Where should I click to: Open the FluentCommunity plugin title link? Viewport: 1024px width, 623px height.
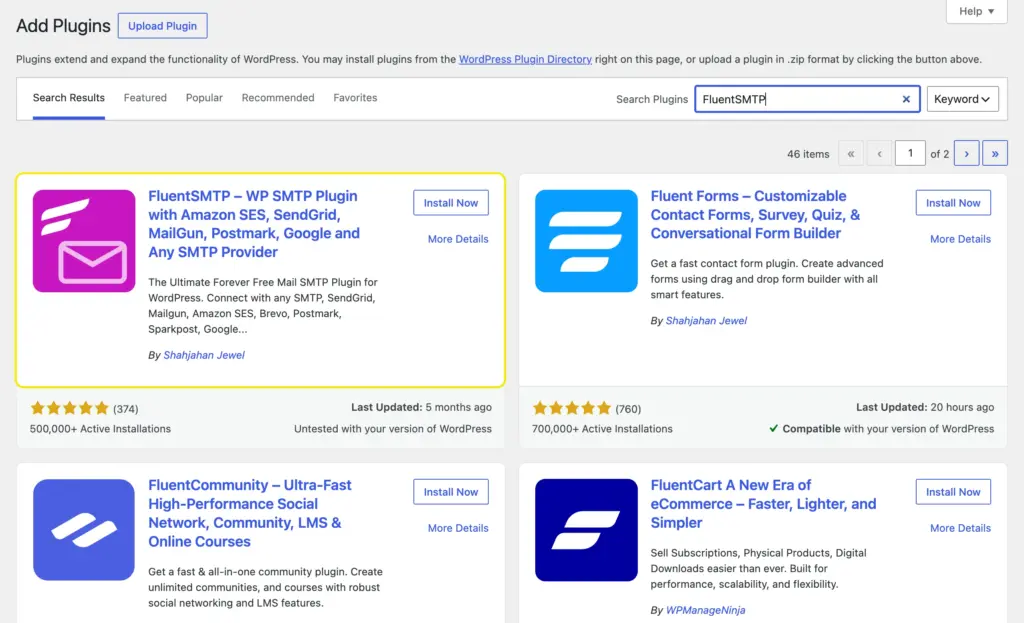click(249, 513)
